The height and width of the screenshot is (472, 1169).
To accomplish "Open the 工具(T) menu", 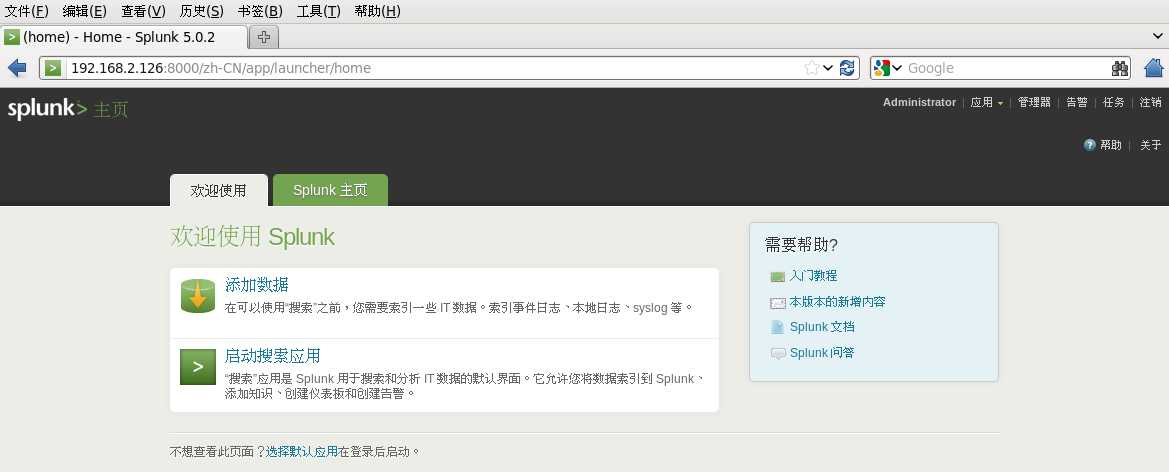I will point(318,11).
